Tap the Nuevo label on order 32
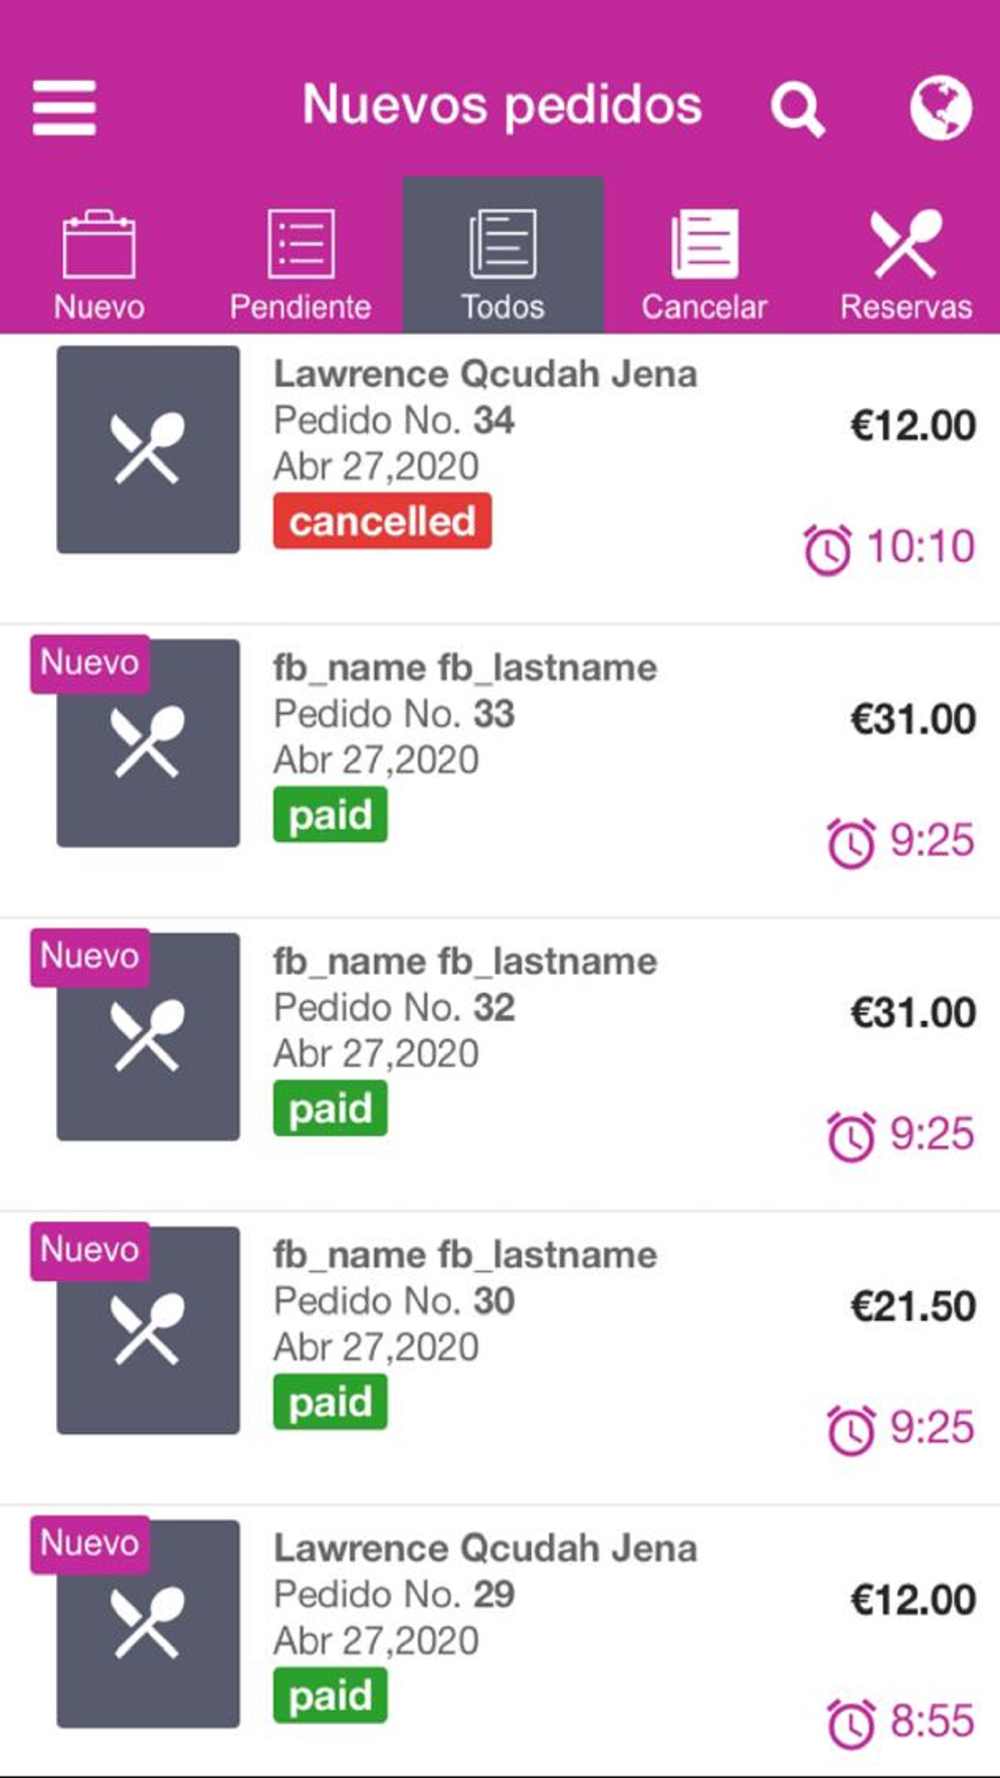1000x1778 pixels. pyautogui.click(x=90, y=956)
